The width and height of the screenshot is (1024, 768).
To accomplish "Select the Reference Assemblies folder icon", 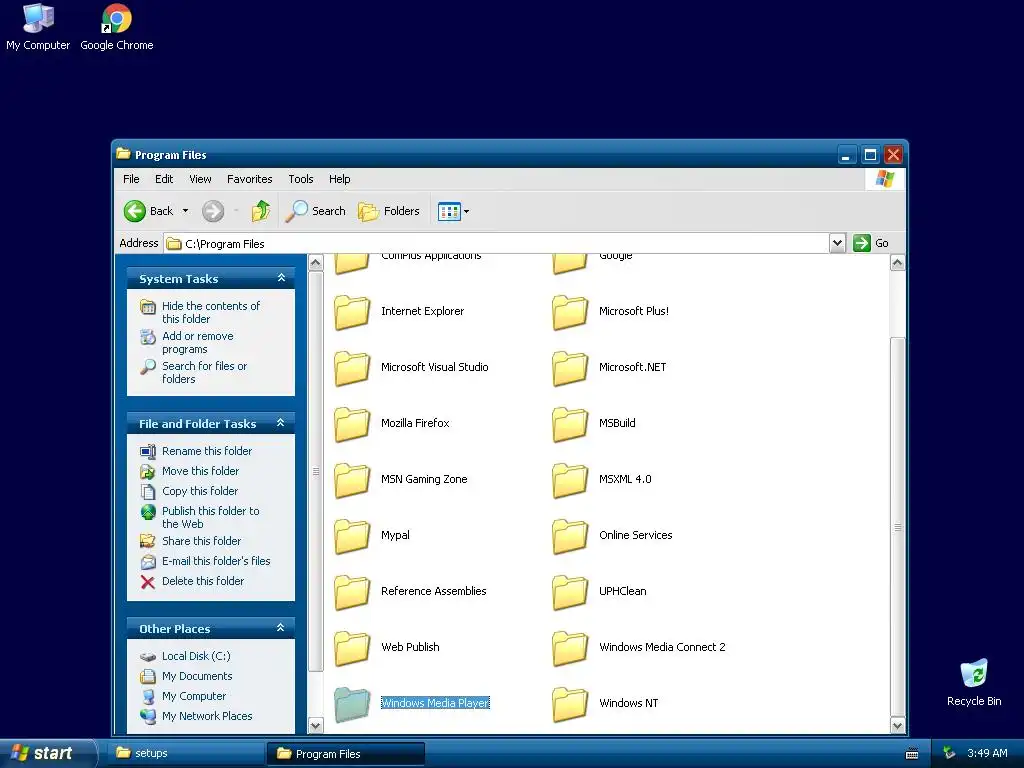I will pyautogui.click(x=352, y=592).
